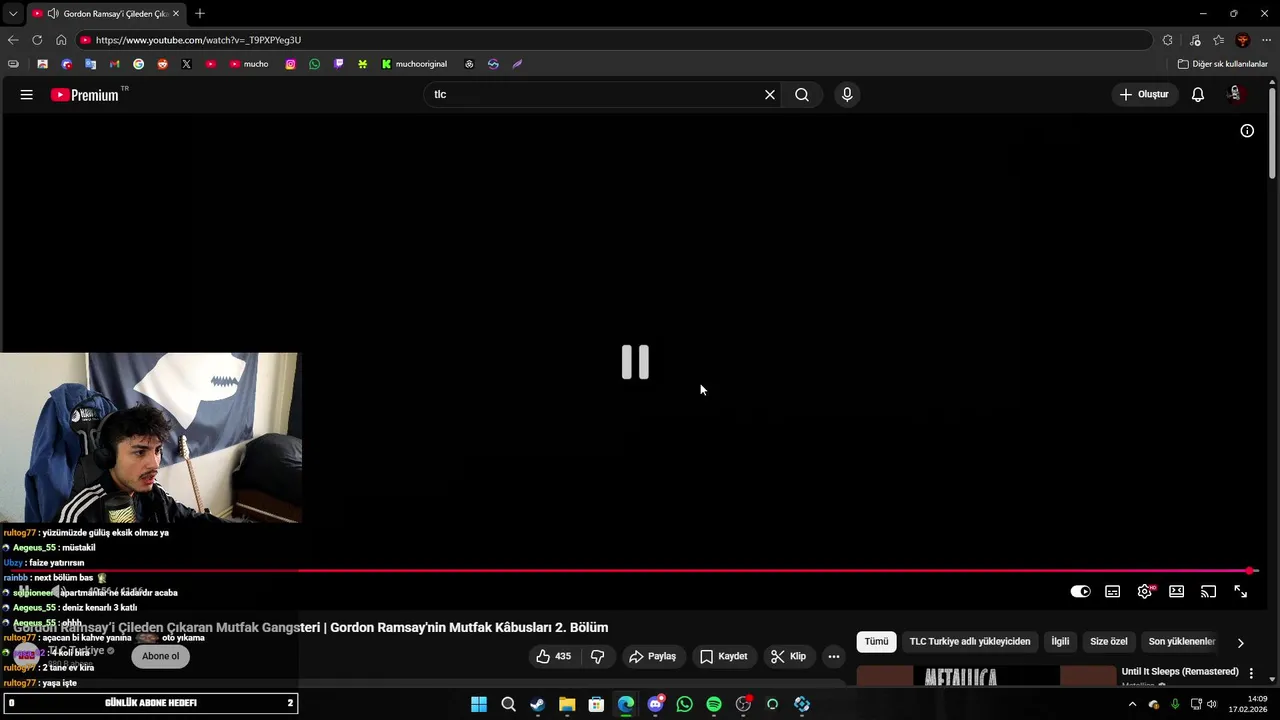Click the pause indicator in the player
This screenshot has width=1280, height=720.
[x=635, y=362]
